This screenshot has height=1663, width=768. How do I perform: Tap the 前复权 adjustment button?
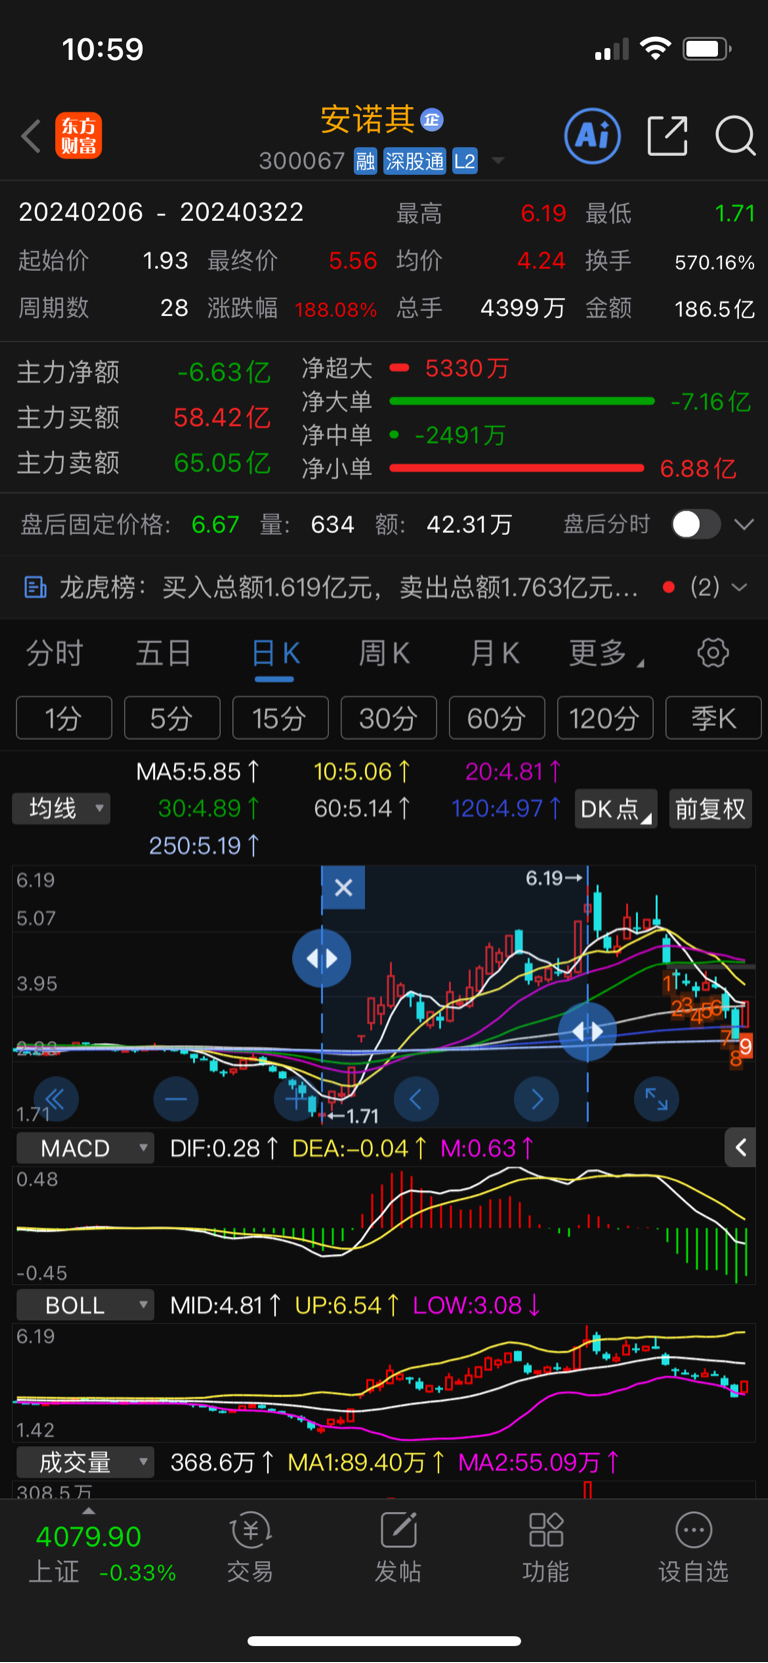click(710, 809)
